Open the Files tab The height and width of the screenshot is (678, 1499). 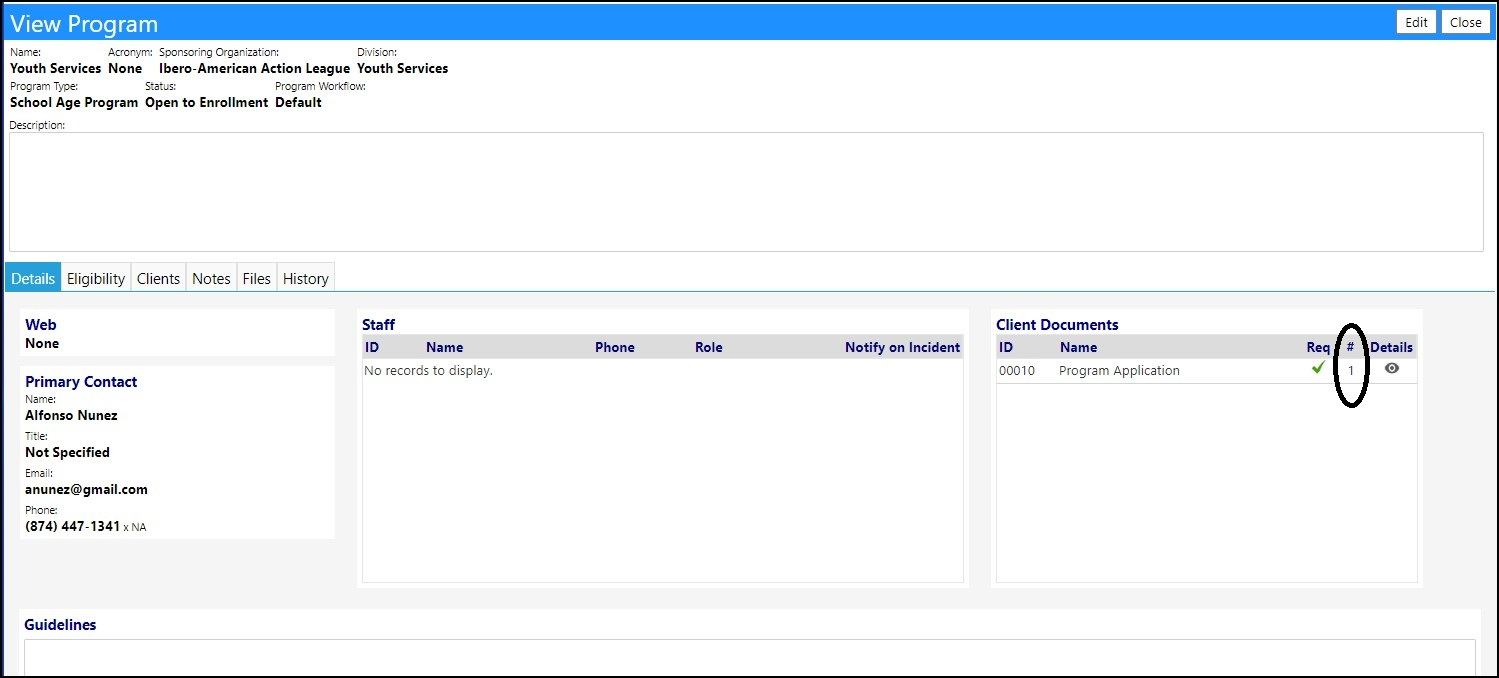point(257,278)
